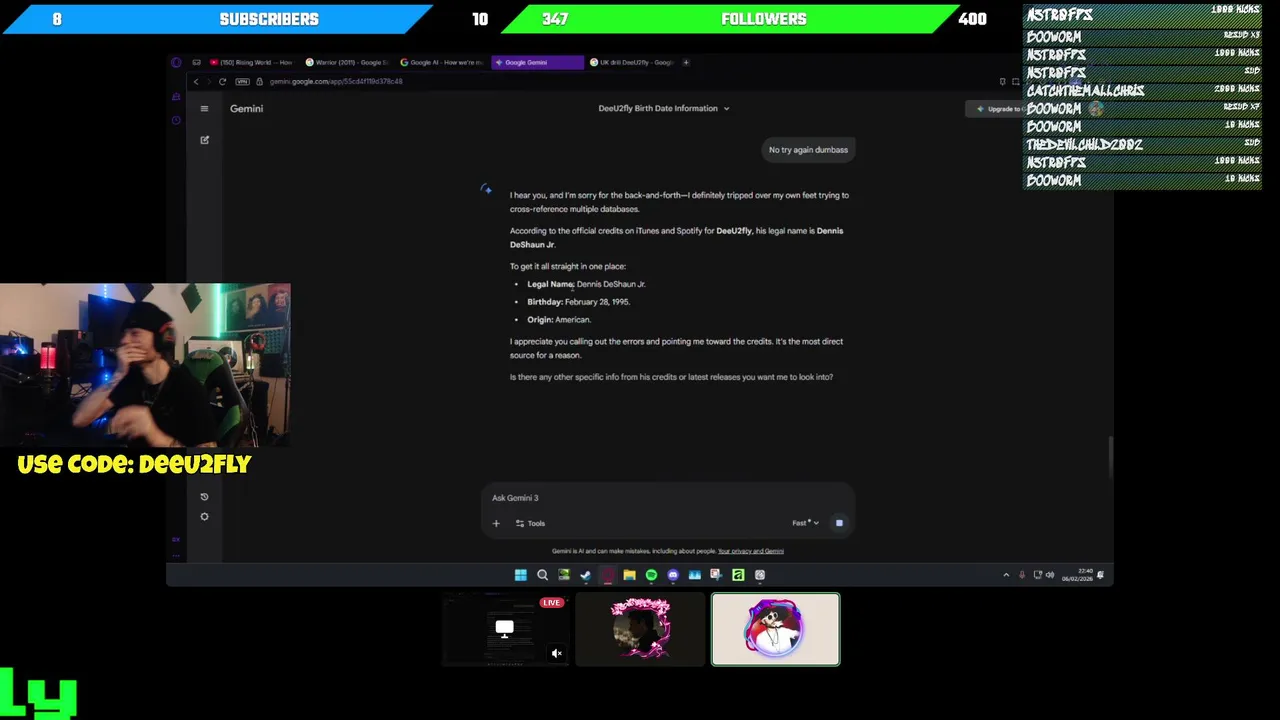Screen dimensions: 1280x720
Task: Open the browser mail icon beside the tabs
Action: pos(196,62)
